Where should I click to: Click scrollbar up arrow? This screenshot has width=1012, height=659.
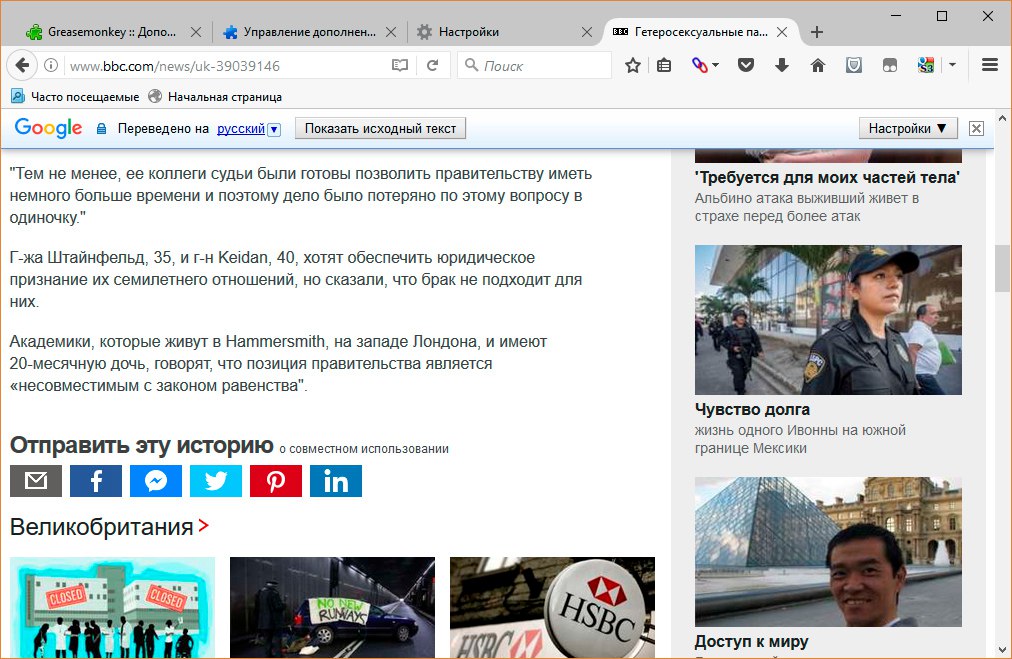(x=1002, y=119)
